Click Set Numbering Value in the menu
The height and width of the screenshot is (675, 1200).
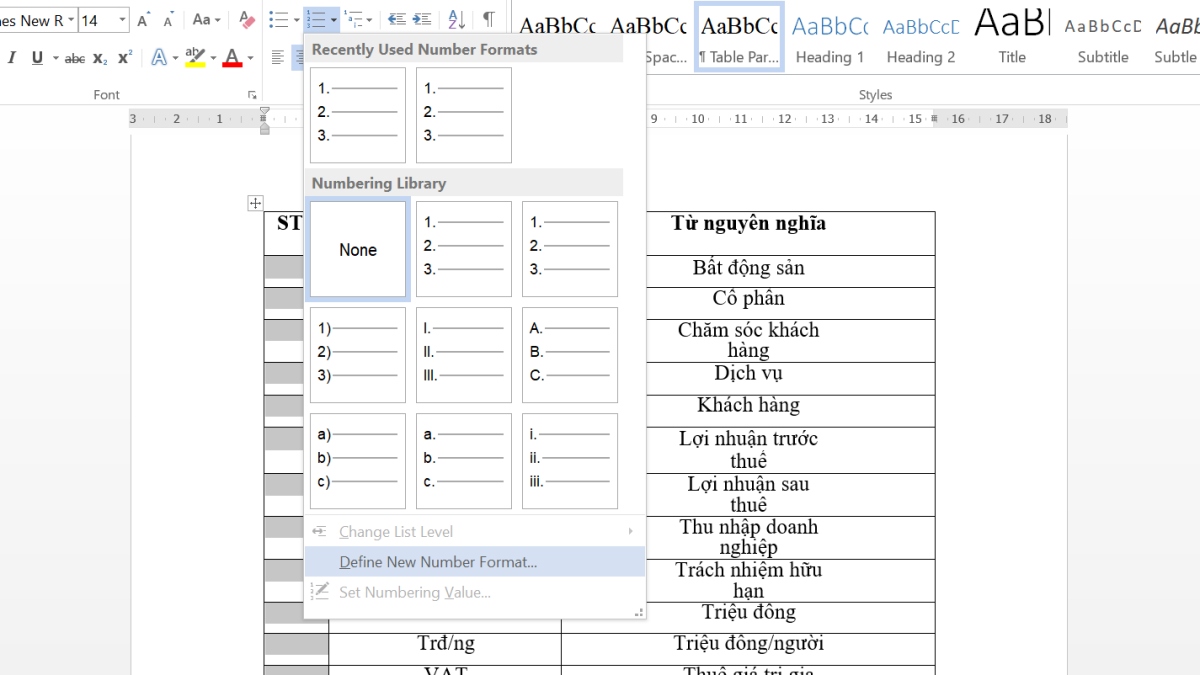click(x=416, y=591)
